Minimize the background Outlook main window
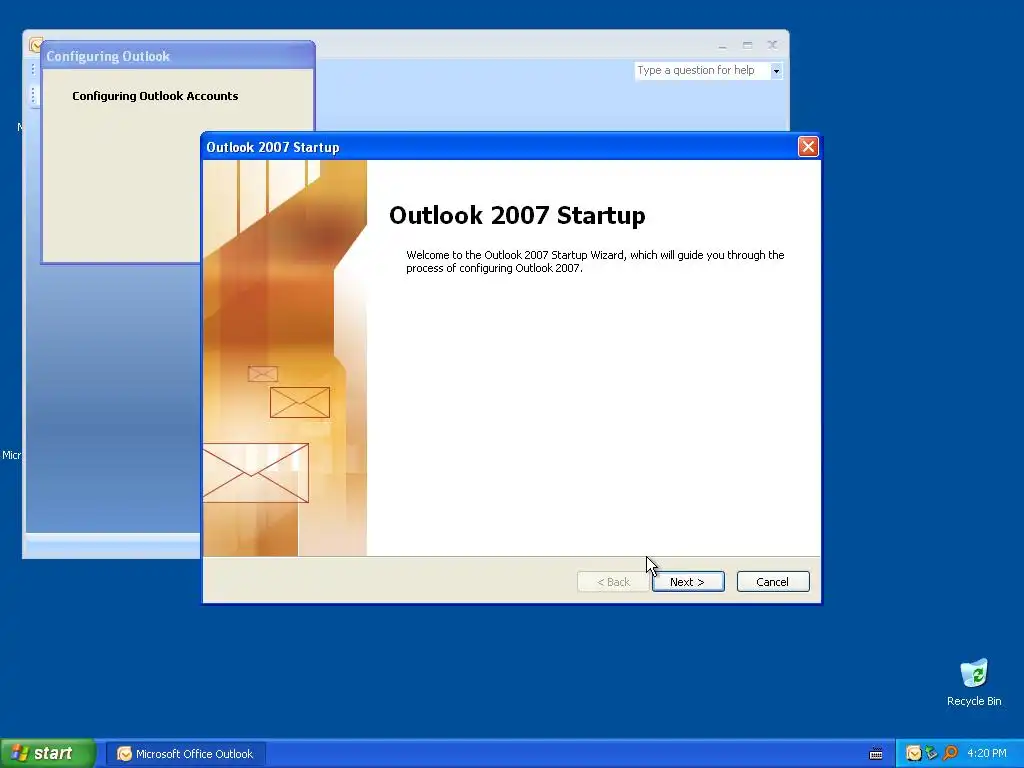This screenshot has width=1024, height=768. tap(722, 45)
